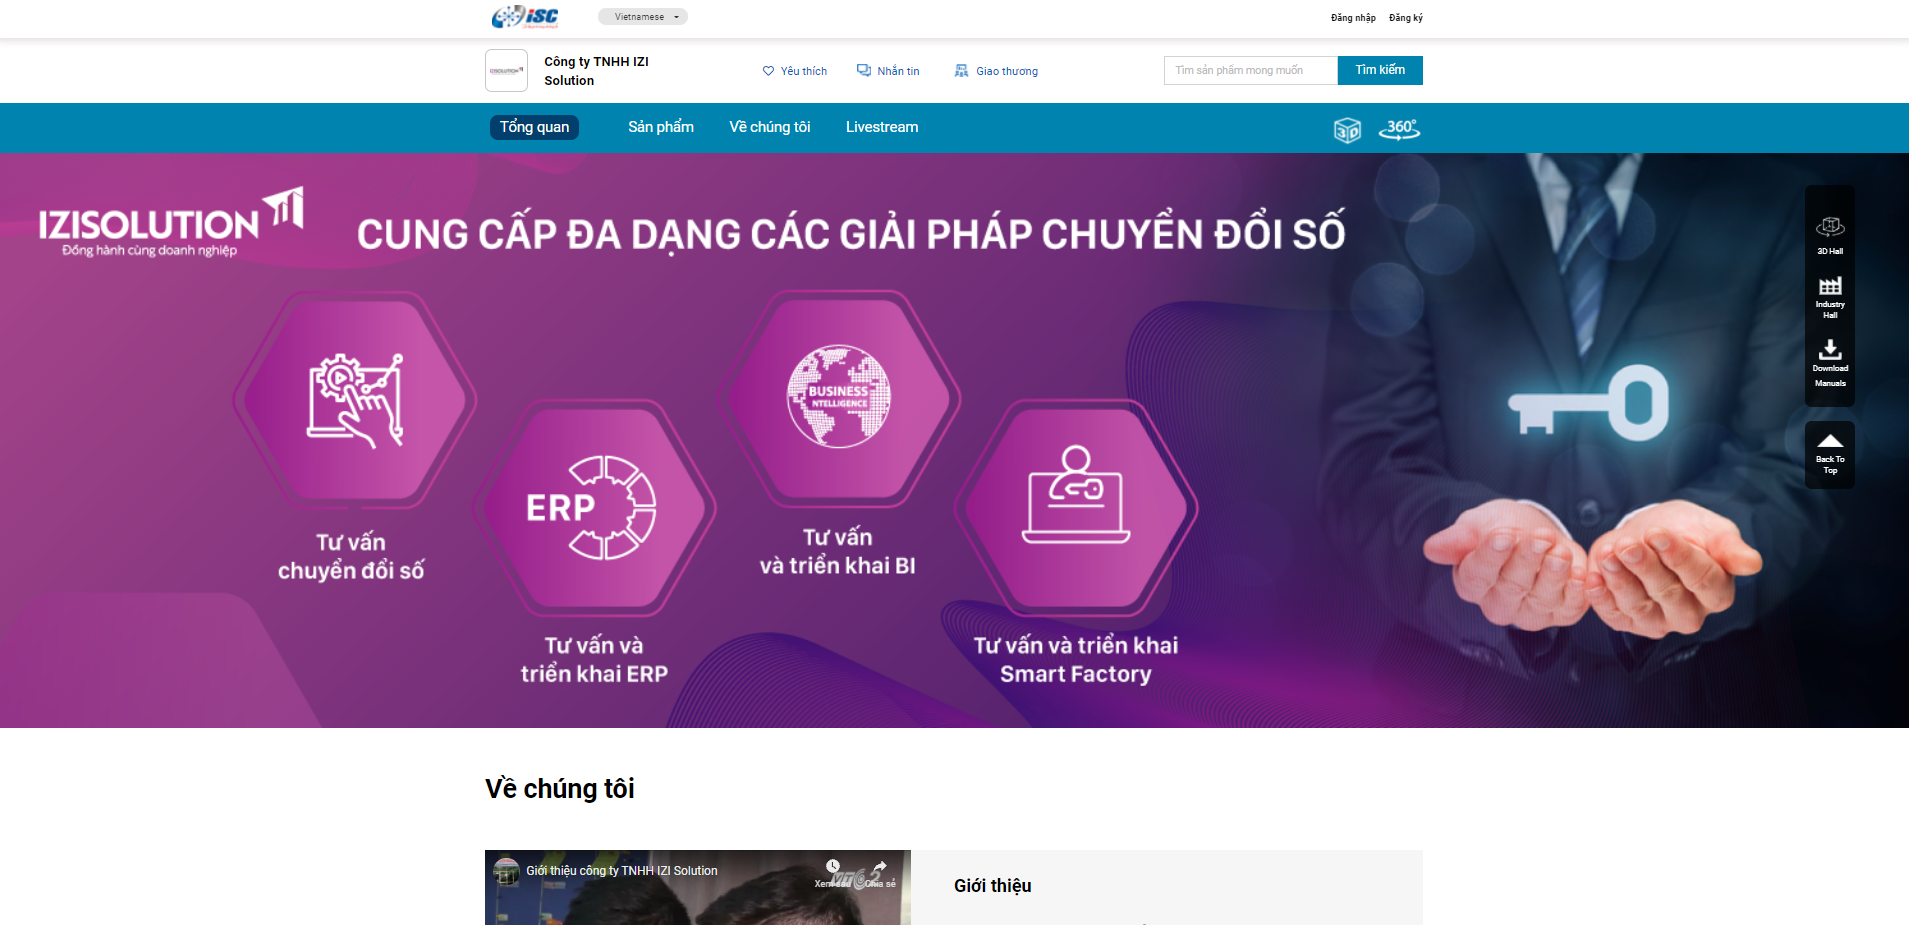The image size is (1909, 925).
Task: Click the video title Giới thiệu công ty TNHH IZI Solution
Action: point(622,871)
